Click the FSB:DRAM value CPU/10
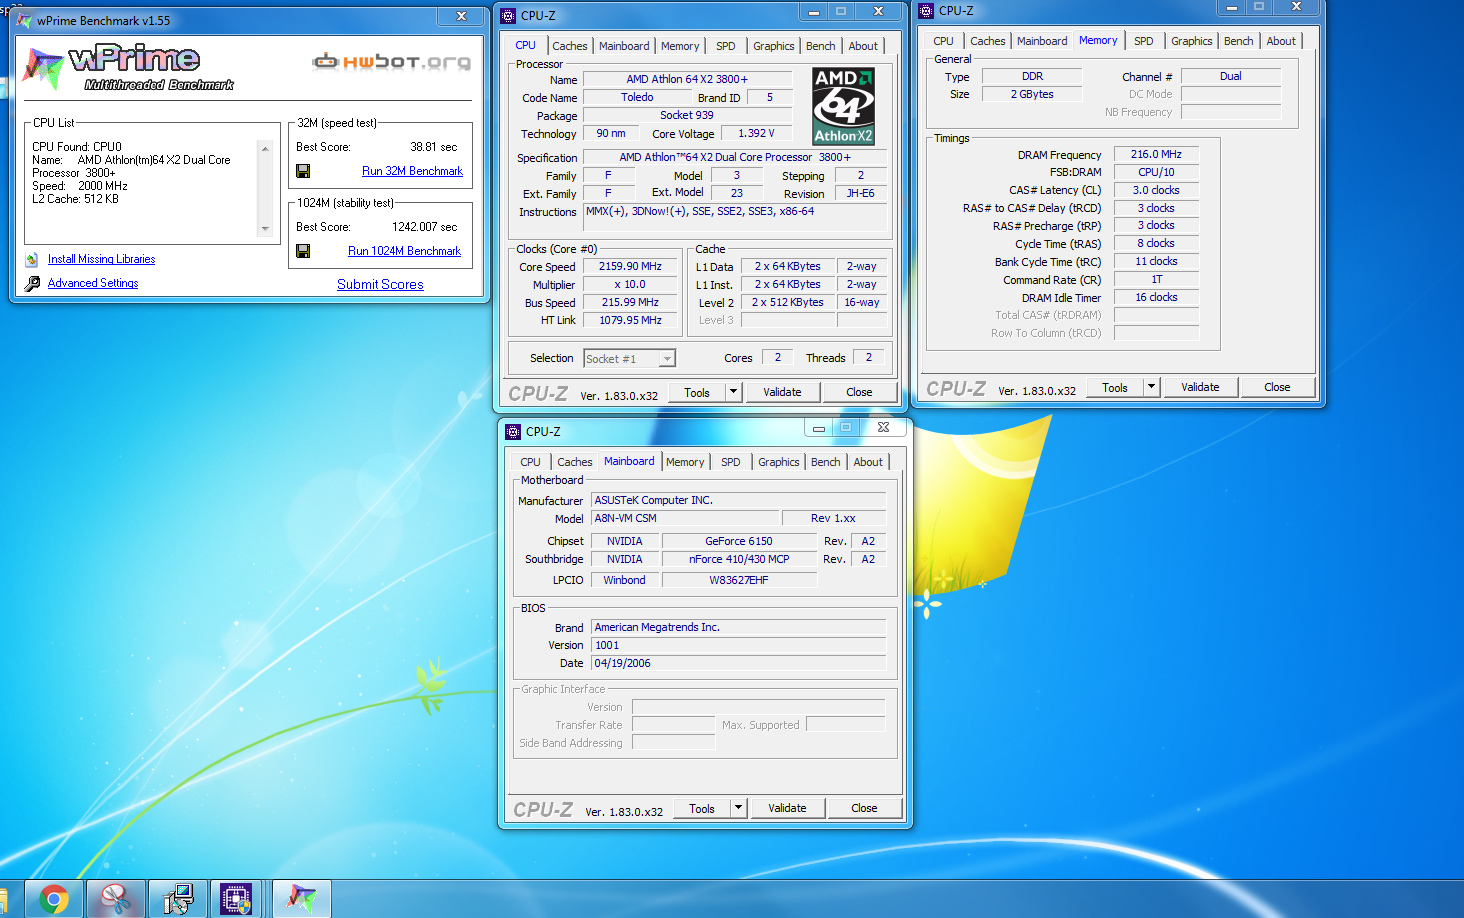The image size is (1464, 918). tap(1156, 172)
